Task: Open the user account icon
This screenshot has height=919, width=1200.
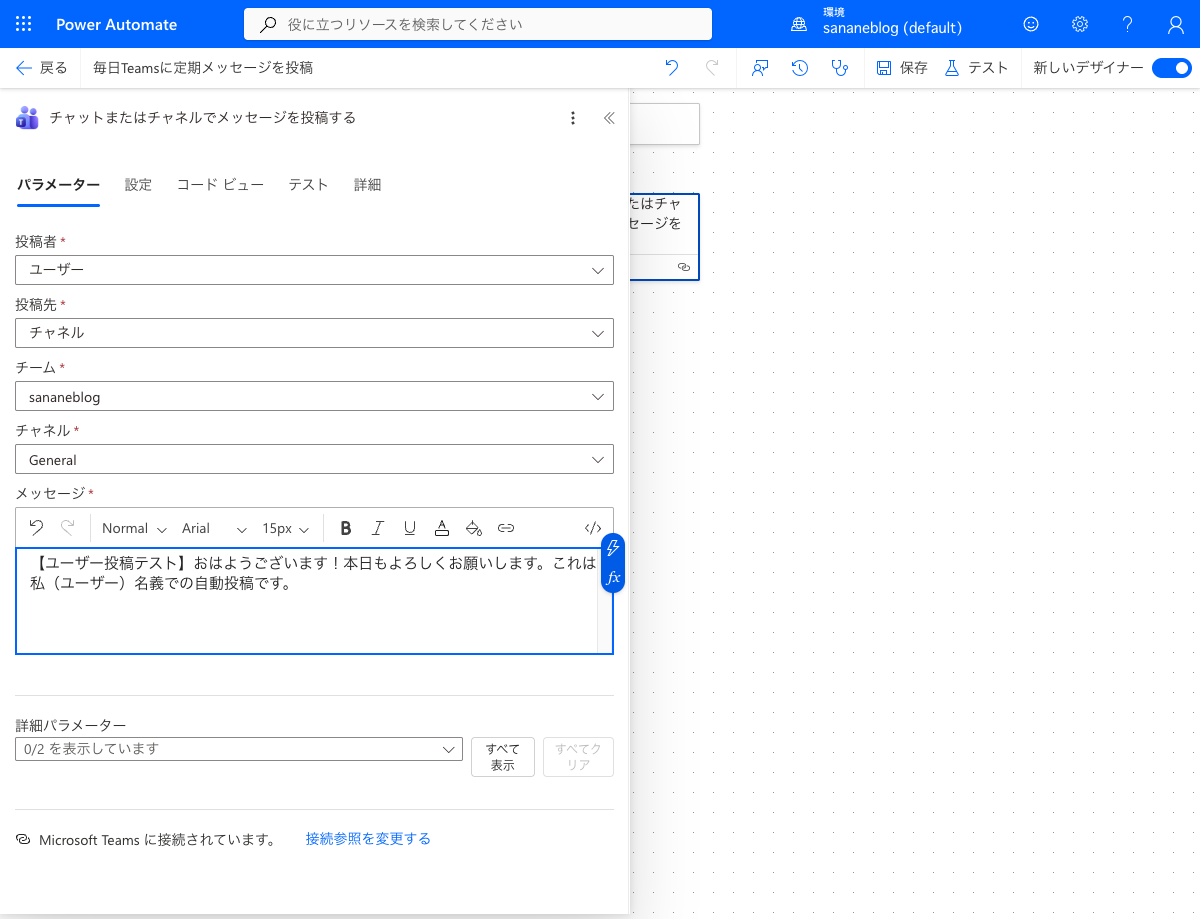Action: [x=1176, y=24]
